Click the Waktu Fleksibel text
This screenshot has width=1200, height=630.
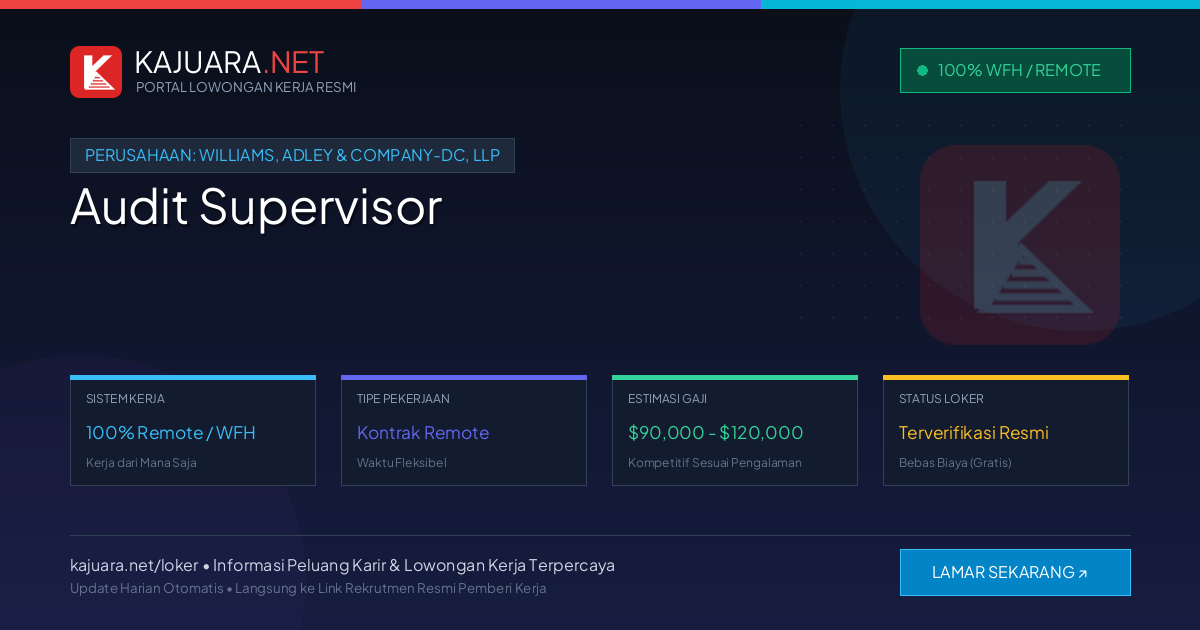(402, 463)
